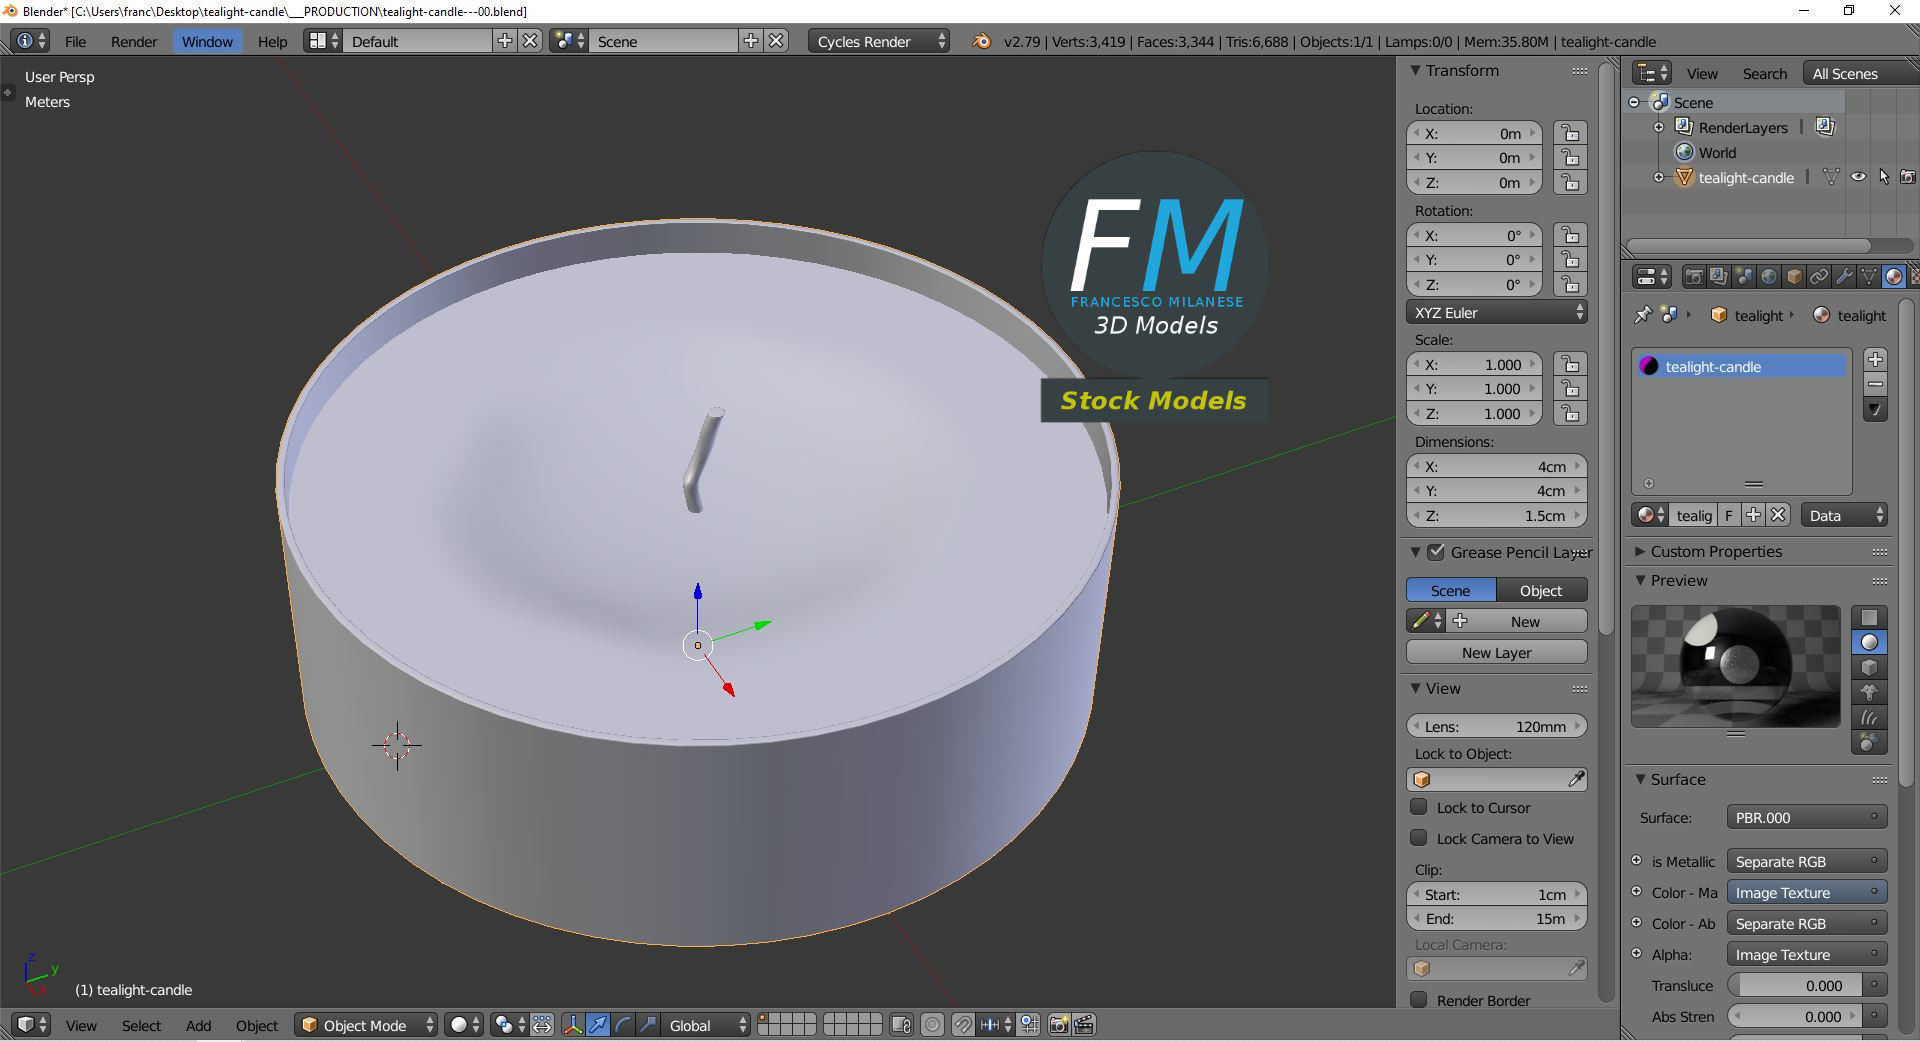Set preview to flat plane
This screenshot has height=1042, width=1920.
(1869, 618)
